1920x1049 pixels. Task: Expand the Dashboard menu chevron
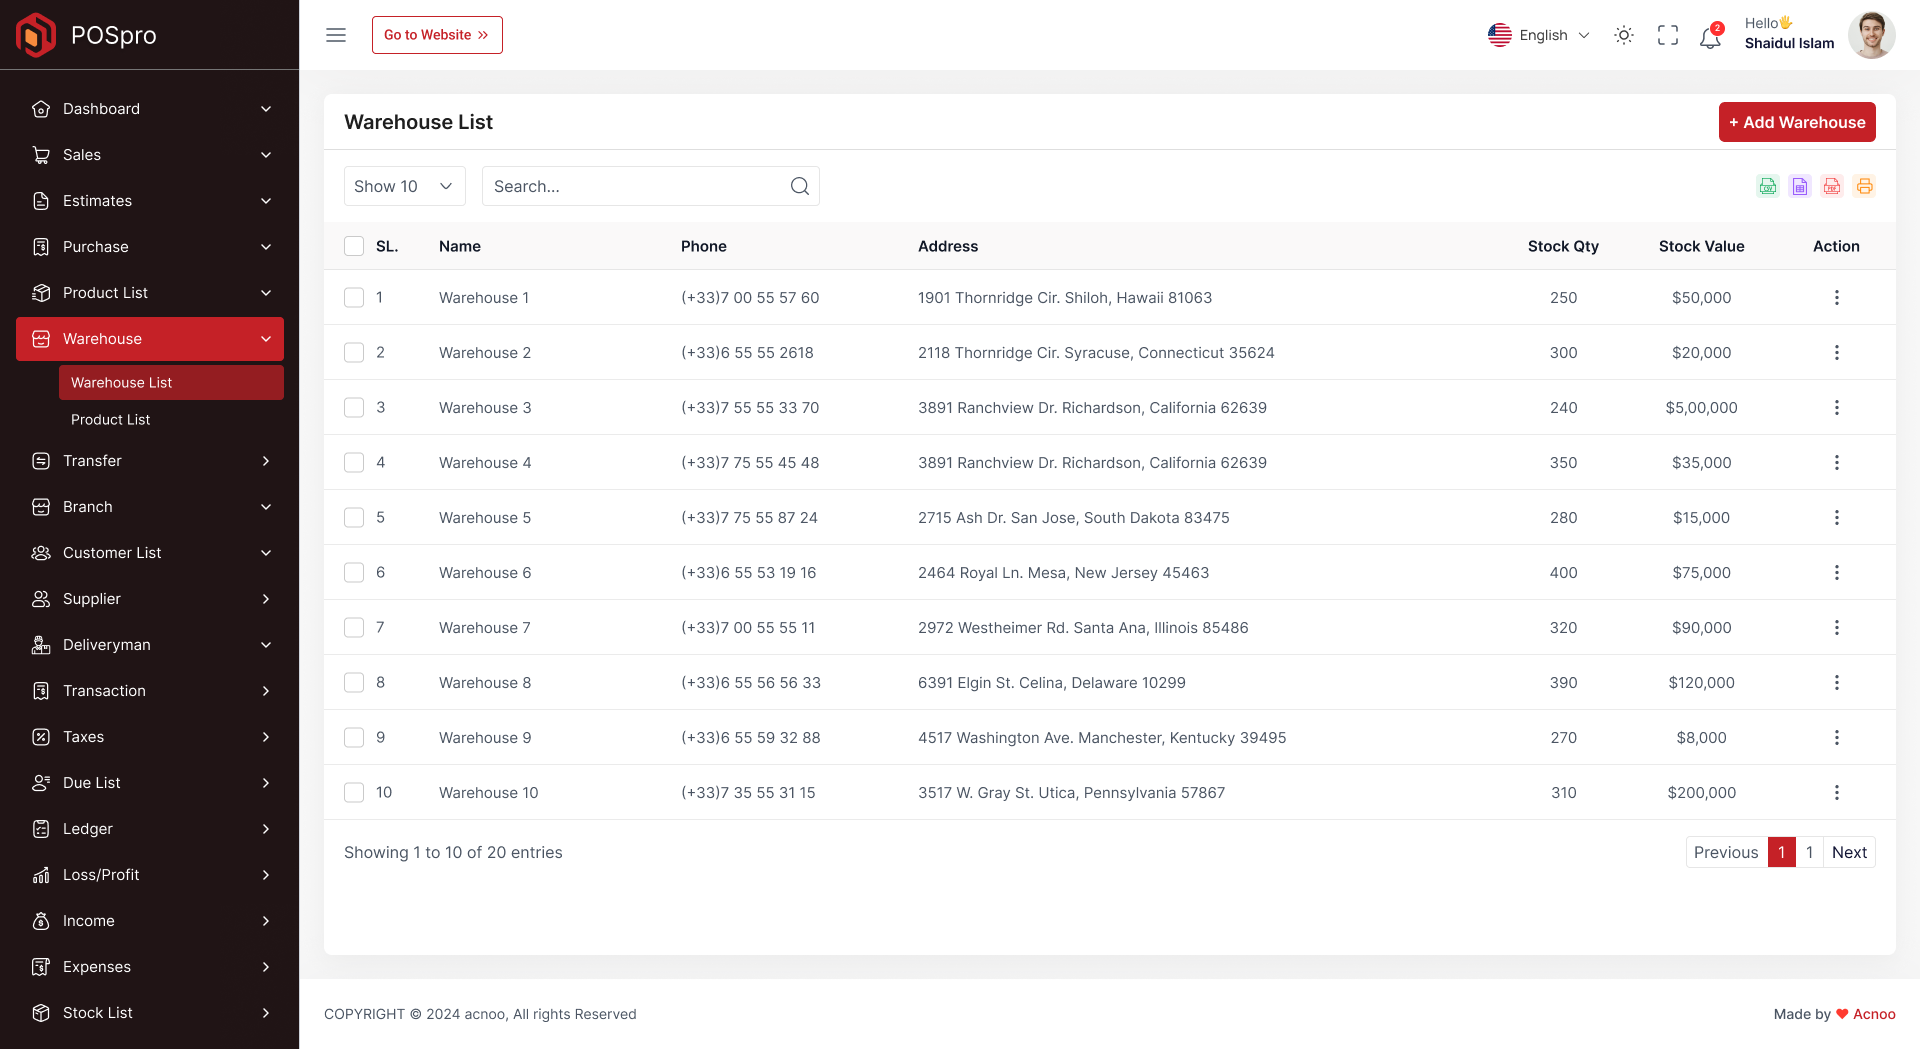(266, 109)
